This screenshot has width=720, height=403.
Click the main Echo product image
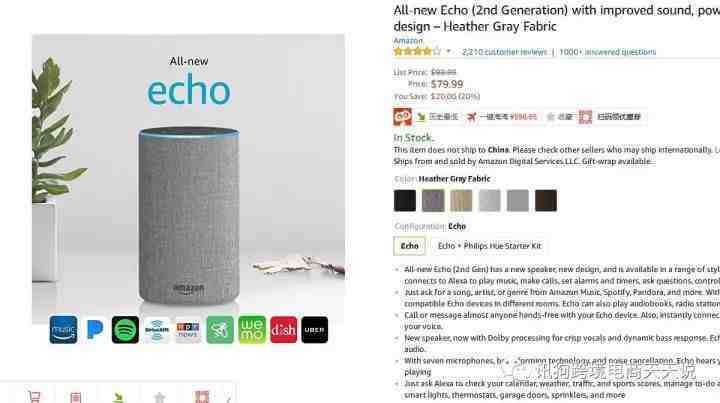tap(188, 179)
